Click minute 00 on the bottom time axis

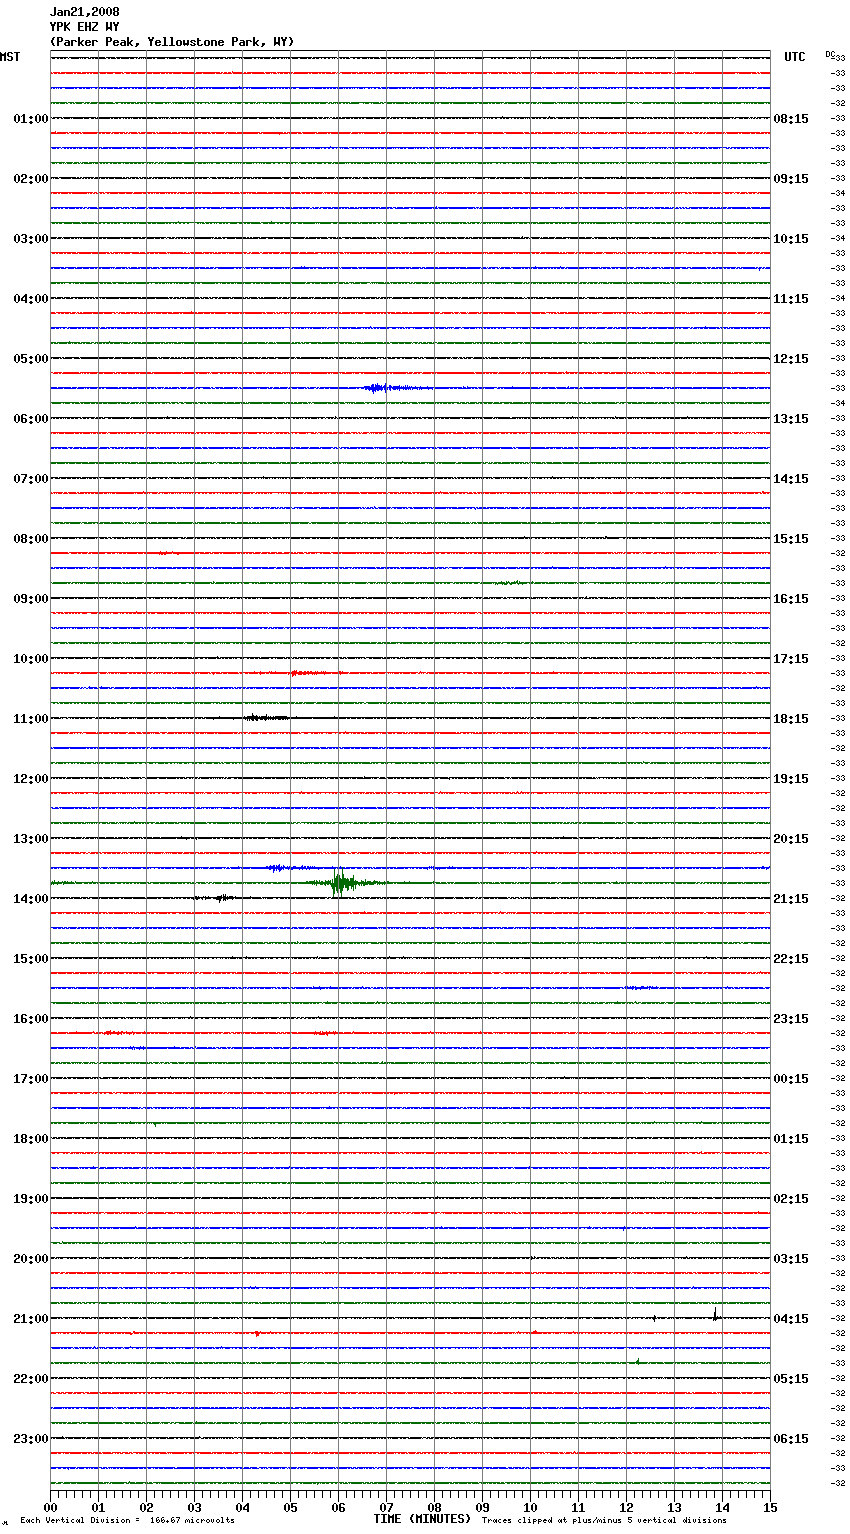coord(50,1507)
